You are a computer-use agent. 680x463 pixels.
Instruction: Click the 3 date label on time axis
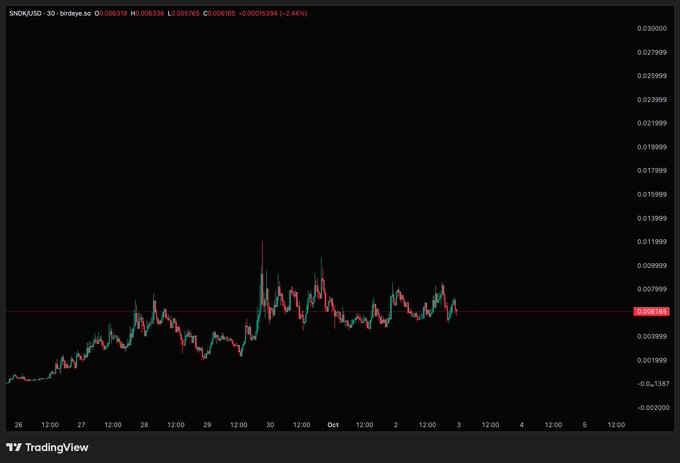pyautogui.click(x=458, y=425)
